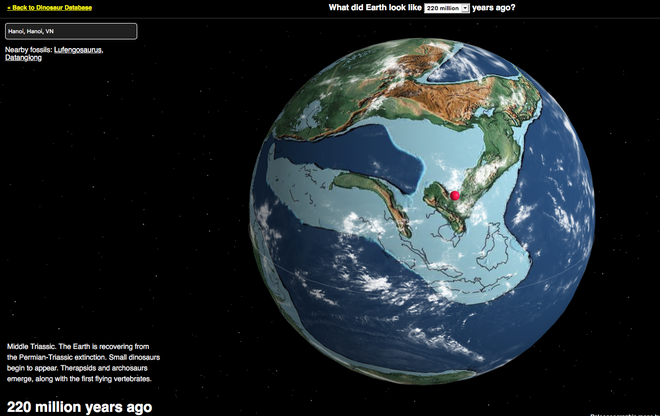Open the Datanglong fossil link
This screenshot has height=416, width=660.
25,58
